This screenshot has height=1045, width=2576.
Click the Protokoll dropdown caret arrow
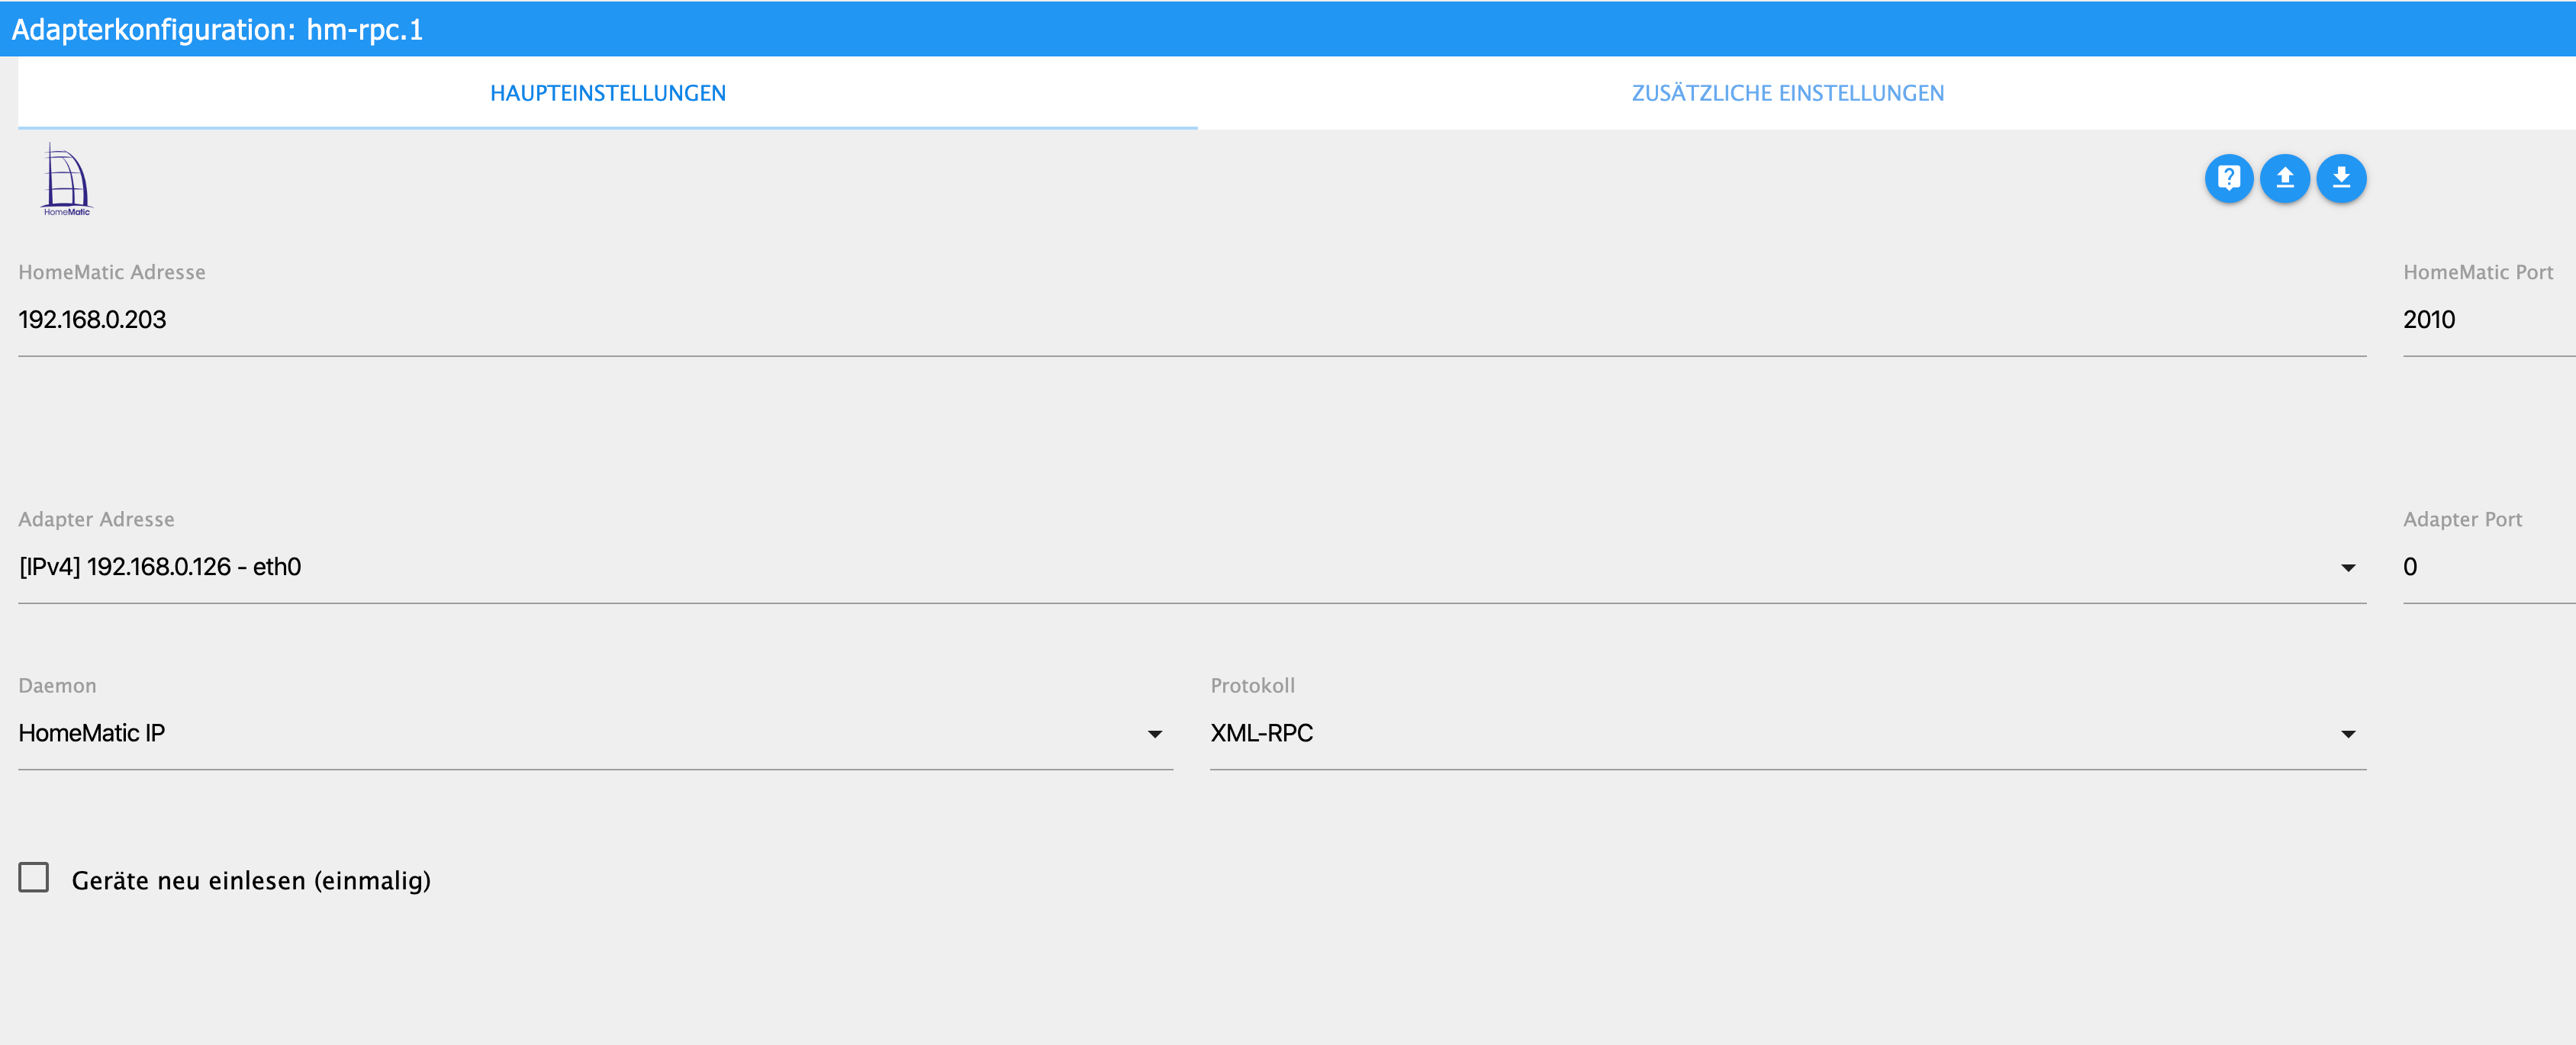coord(2347,734)
